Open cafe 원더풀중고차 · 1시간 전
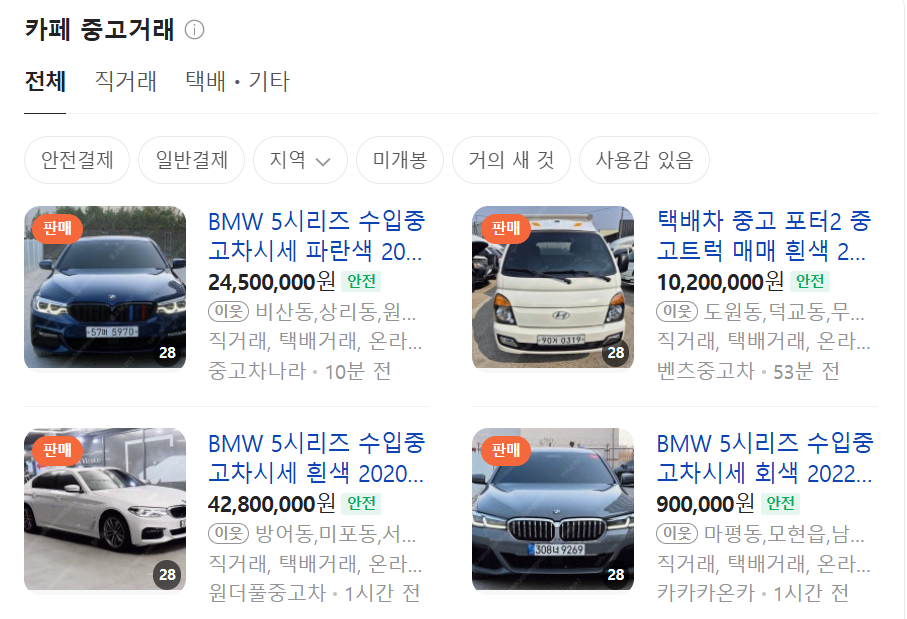Screen dimensions: 907x619 coord(314,593)
